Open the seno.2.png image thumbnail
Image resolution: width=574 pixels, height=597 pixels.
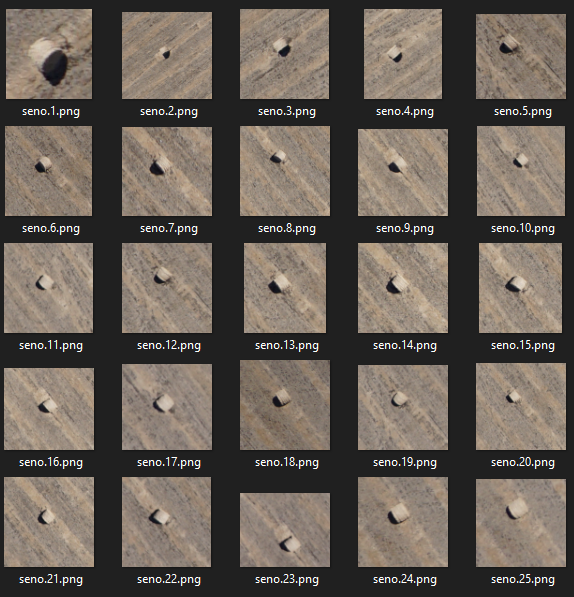(167, 56)
